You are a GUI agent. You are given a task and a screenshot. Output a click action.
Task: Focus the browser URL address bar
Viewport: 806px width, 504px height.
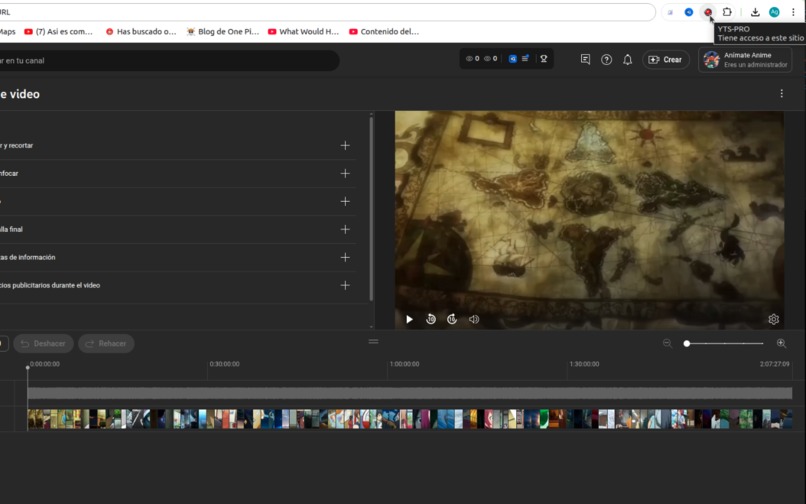click(327, 12)
